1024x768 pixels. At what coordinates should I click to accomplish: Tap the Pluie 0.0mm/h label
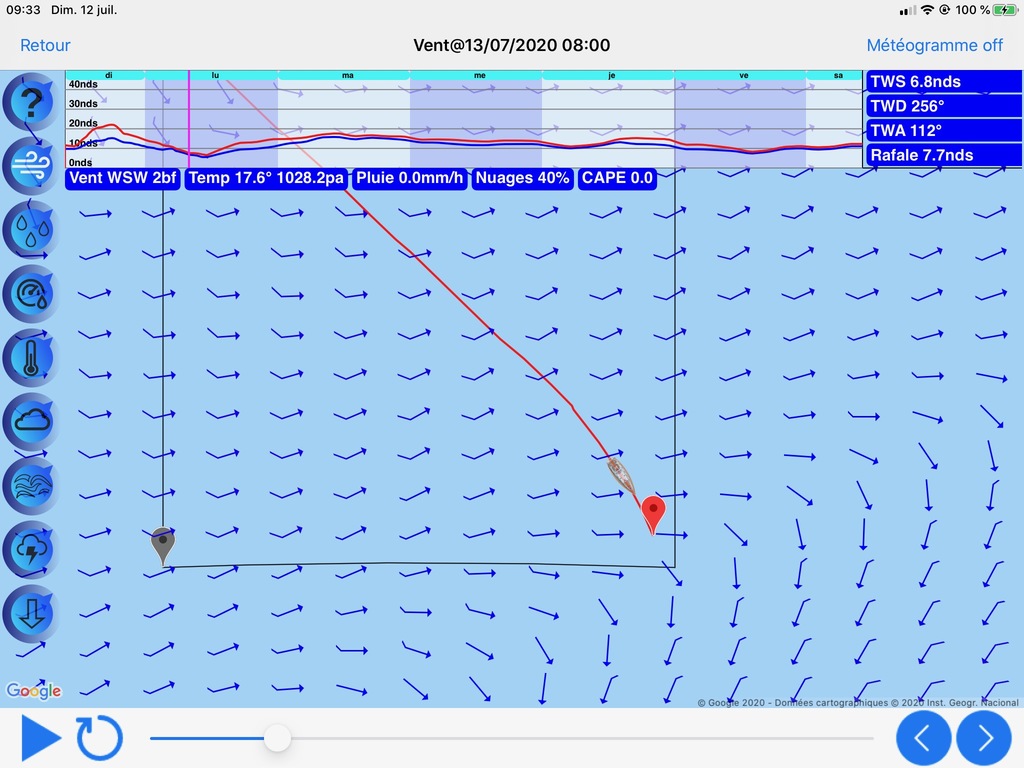pyautogui.click(x=409, y=178)
